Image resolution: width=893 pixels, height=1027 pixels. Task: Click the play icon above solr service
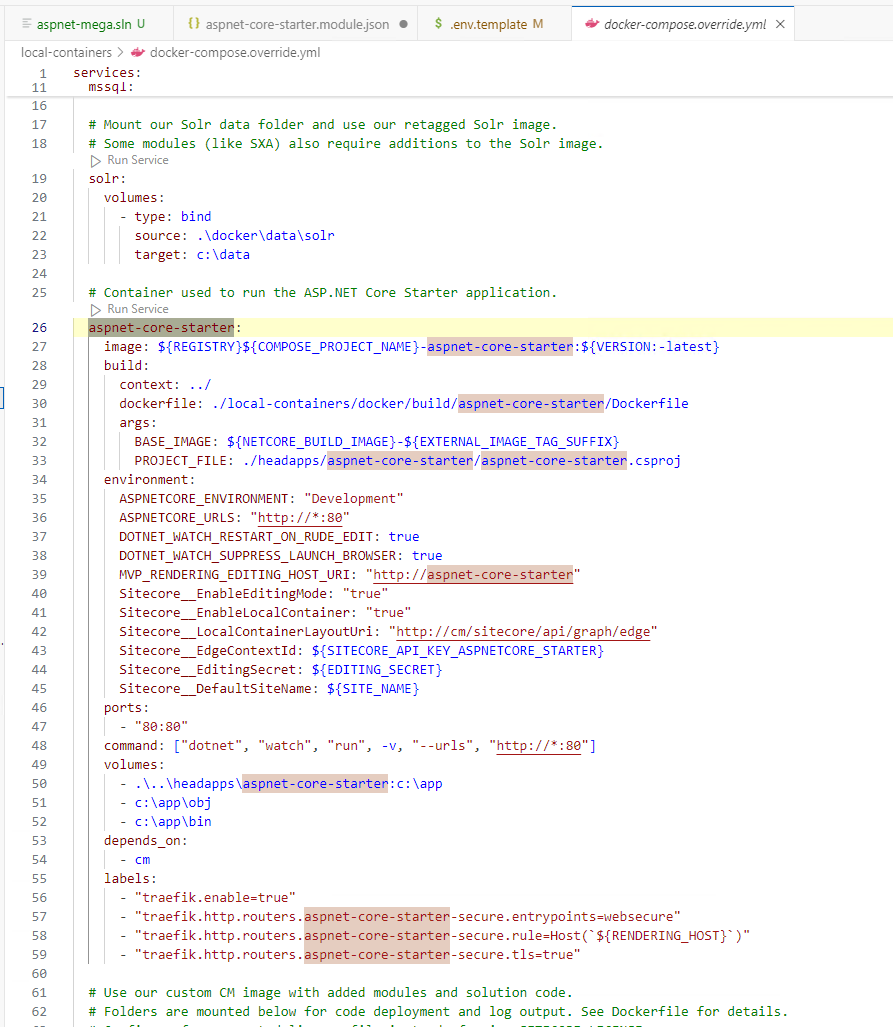96,160
